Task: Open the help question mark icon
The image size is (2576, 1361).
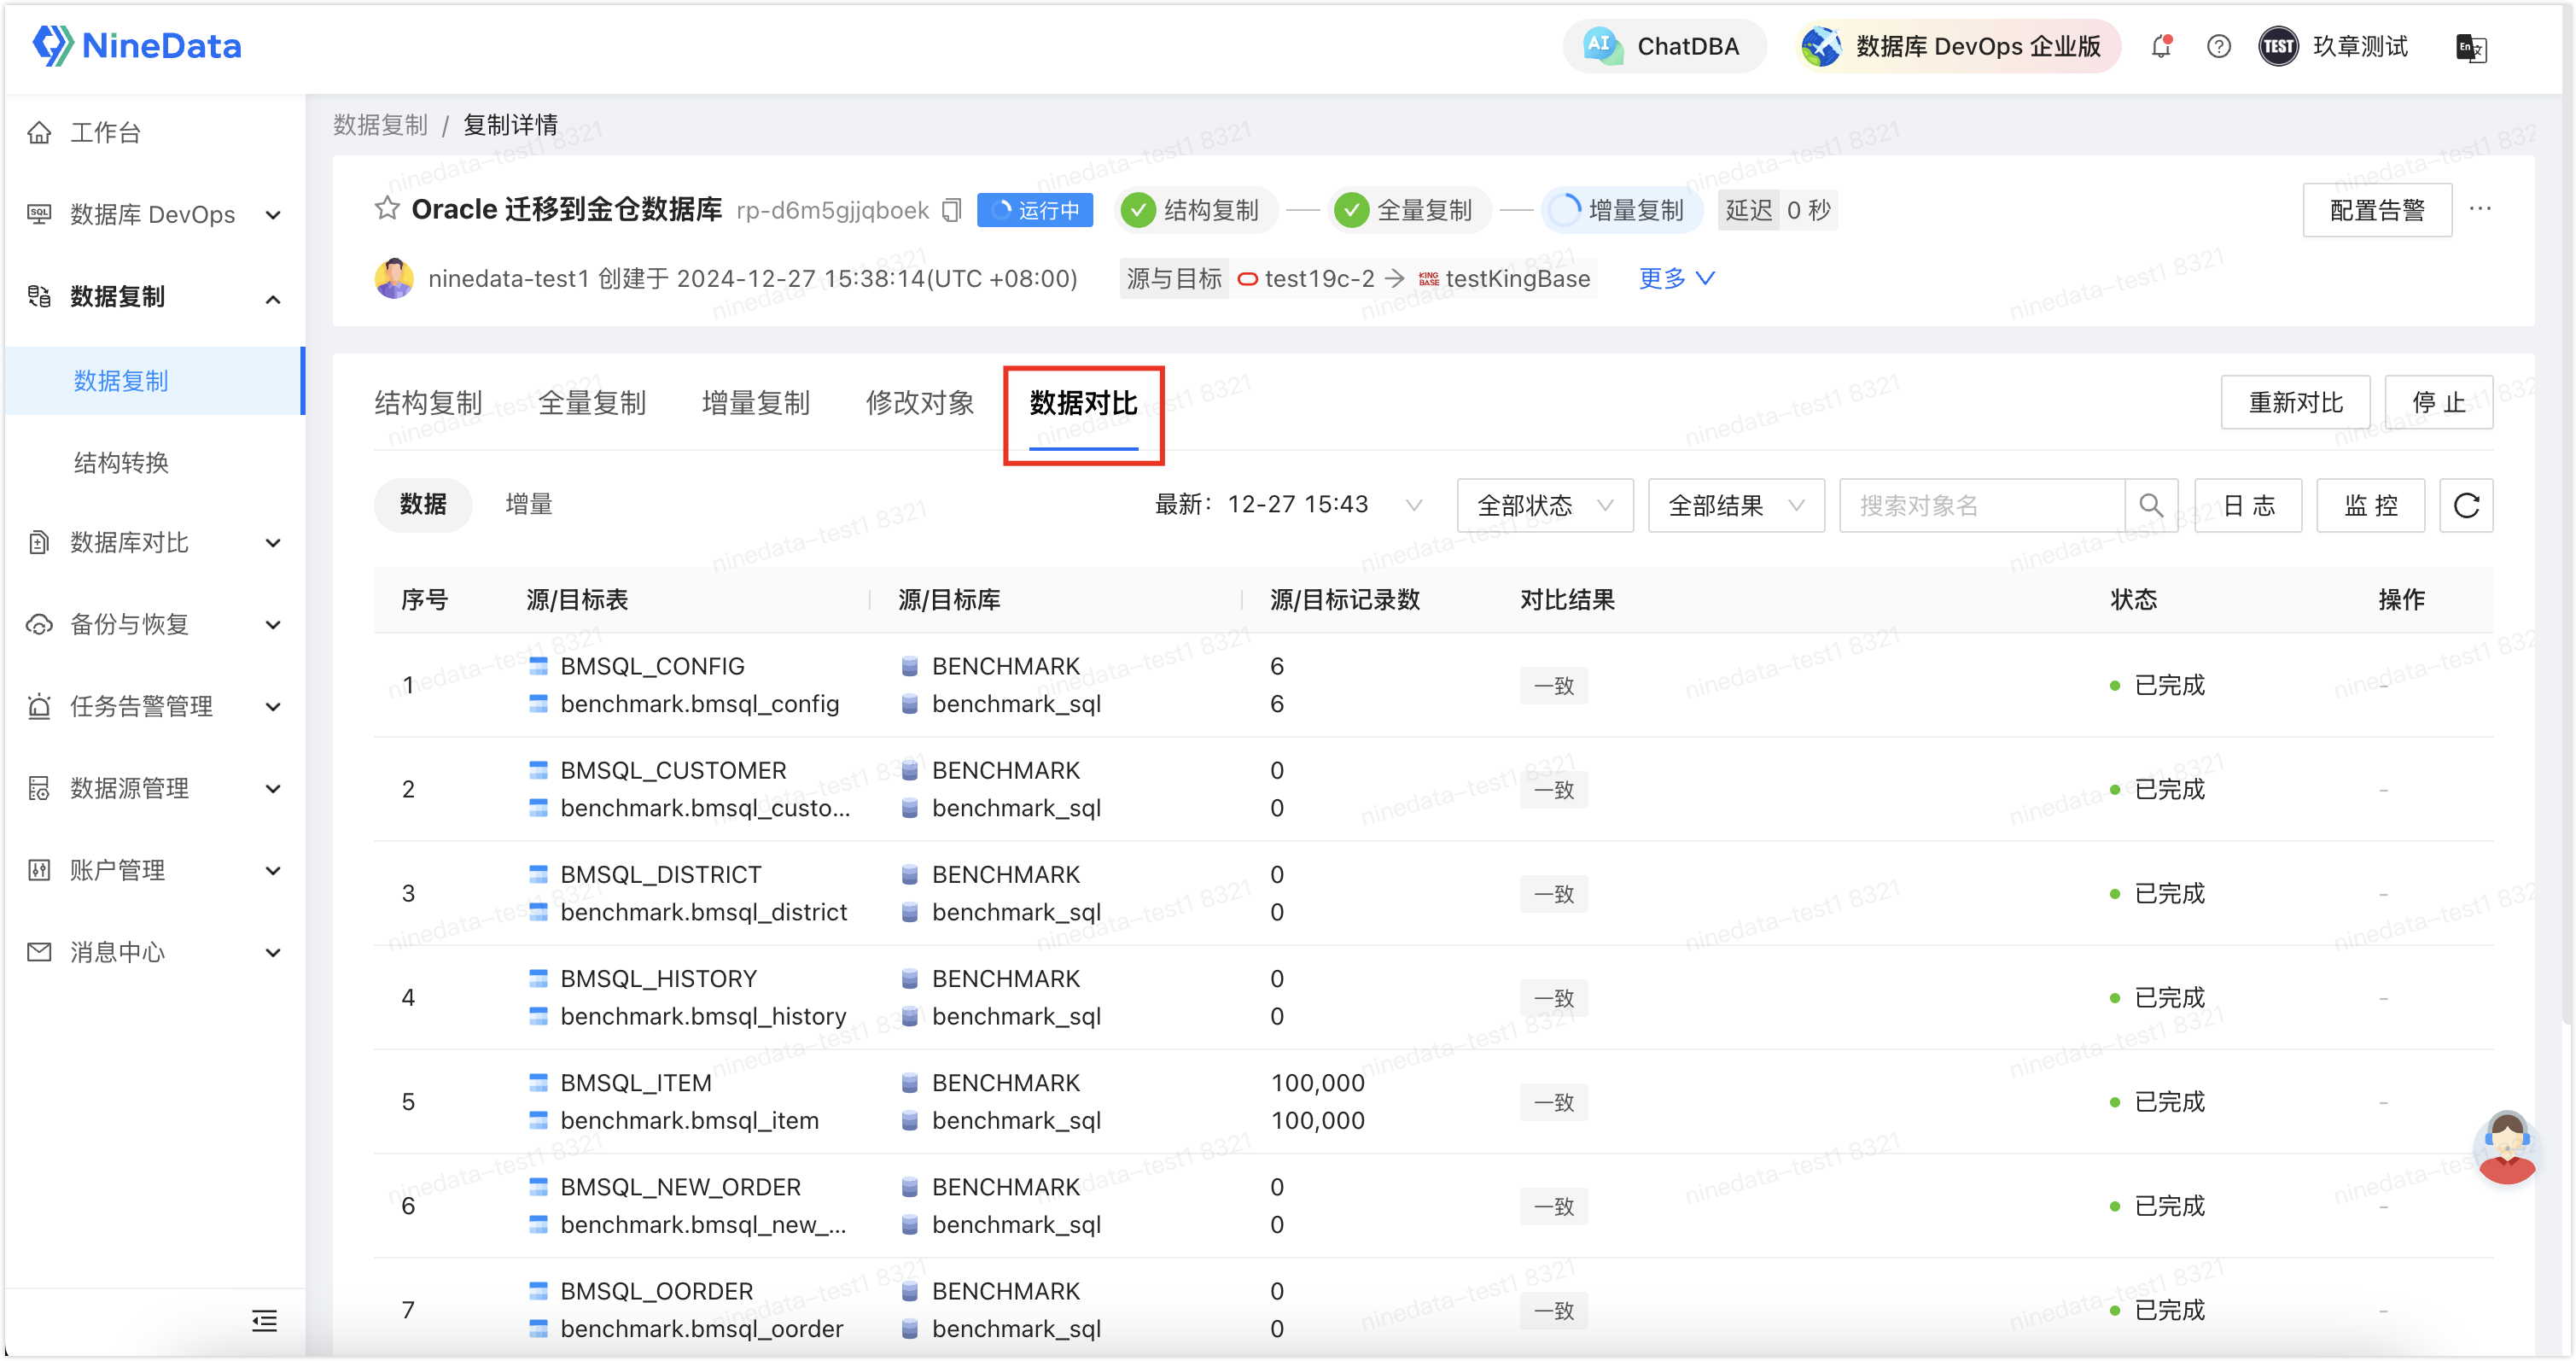Action: click(x=2218, y=46)
